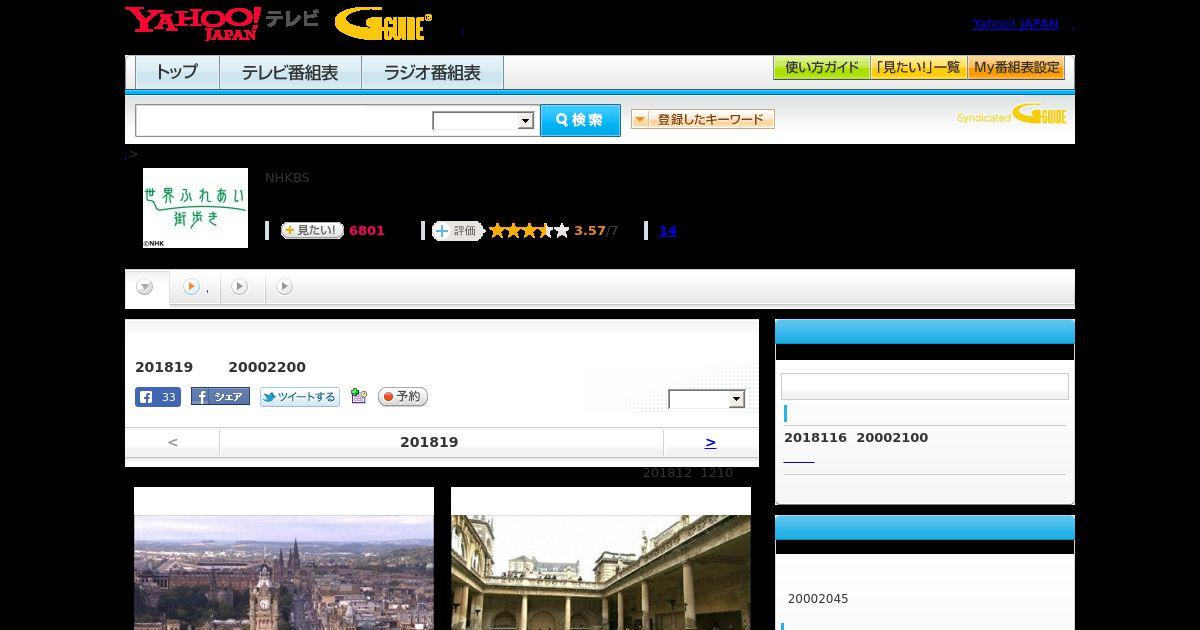Switch to the トップ tab
1200x630 pixels.
pyautogui.click(x=177, y=72)
